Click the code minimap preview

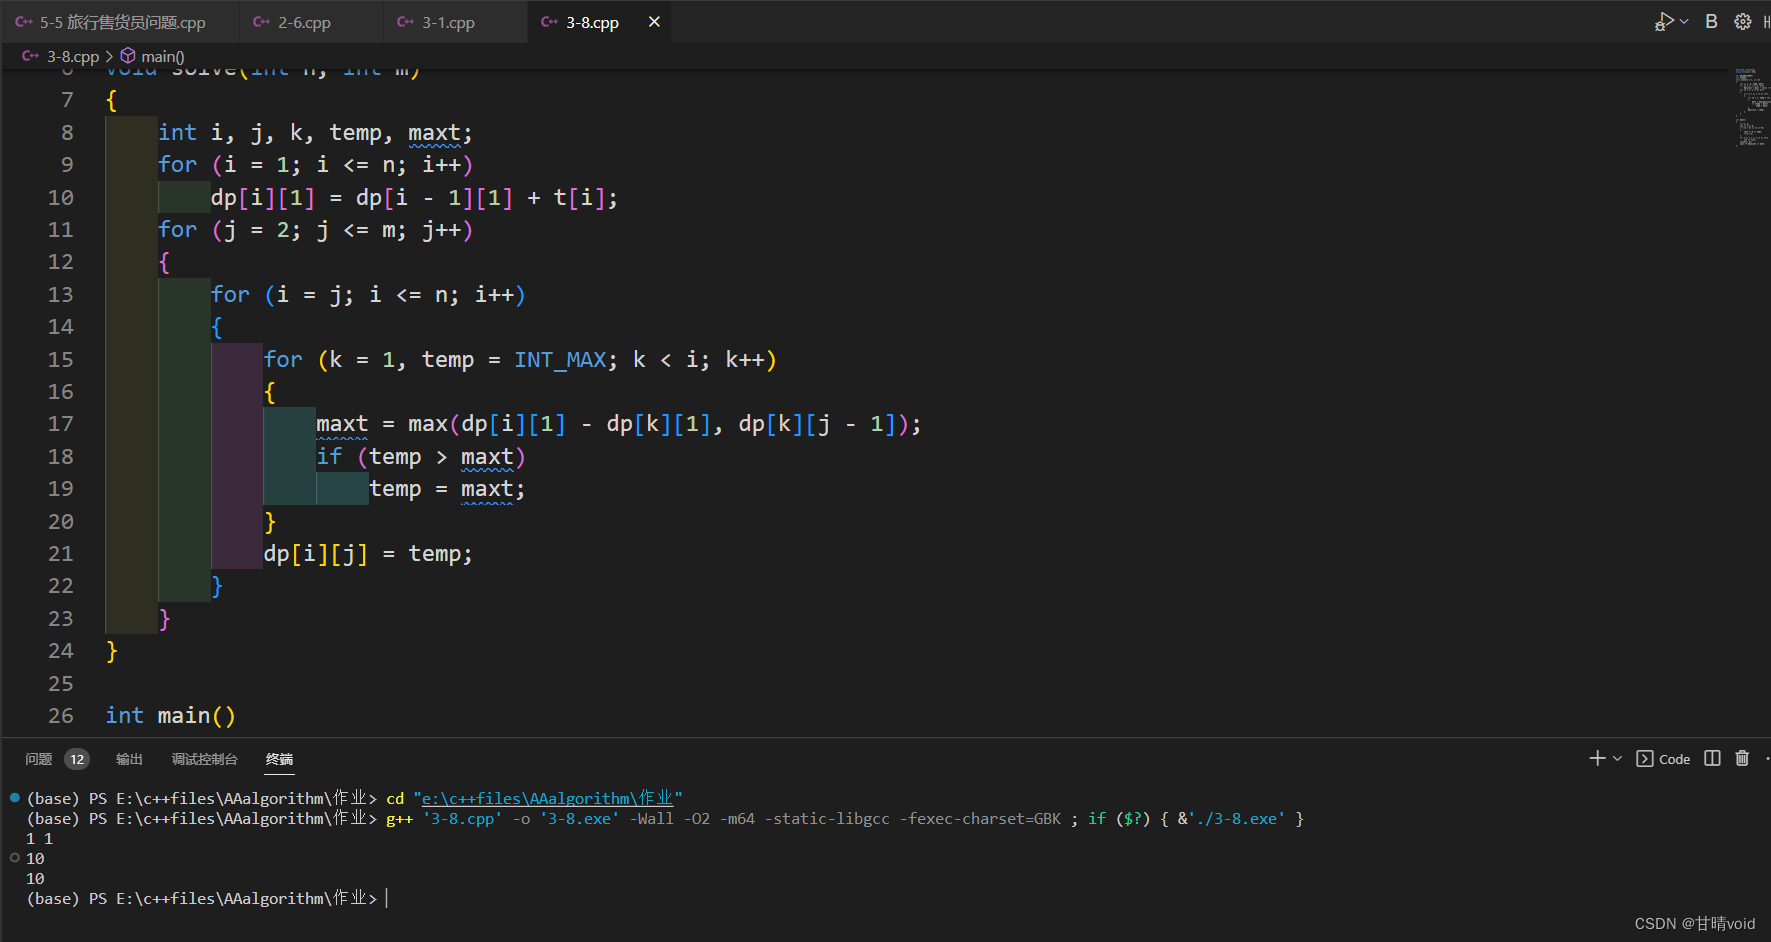[1751, 108]
